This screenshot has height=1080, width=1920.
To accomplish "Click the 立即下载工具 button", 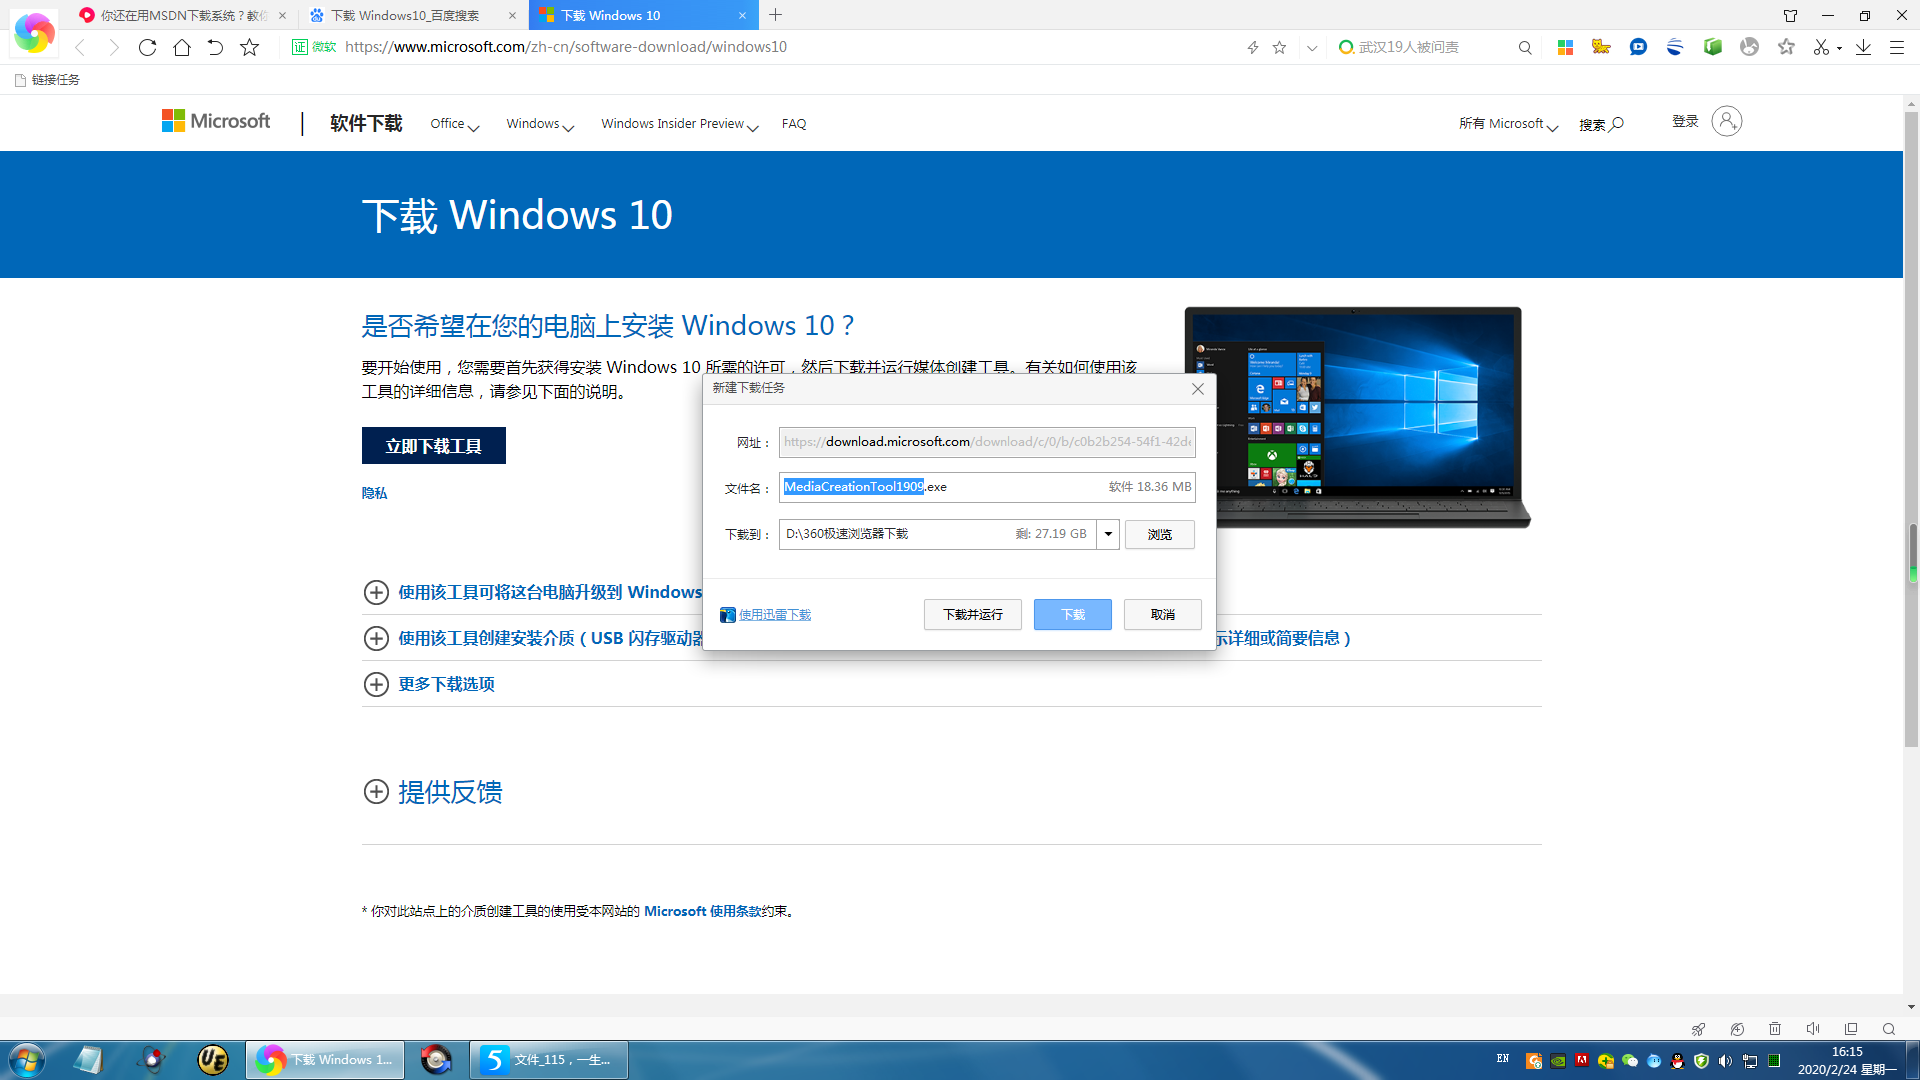I will [434, 446].
